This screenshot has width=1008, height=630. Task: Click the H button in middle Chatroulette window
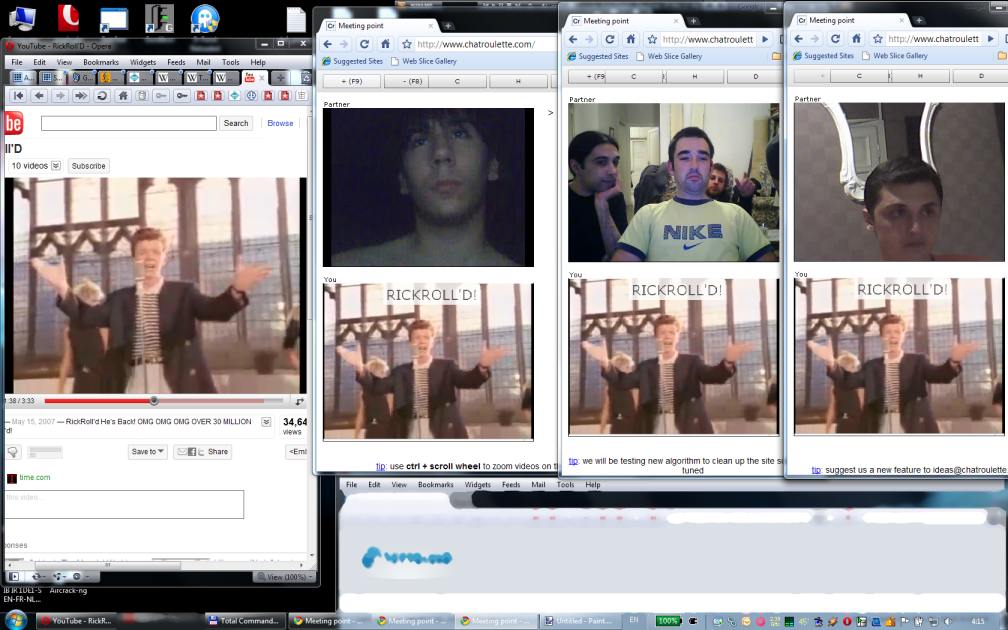(694, 76)
